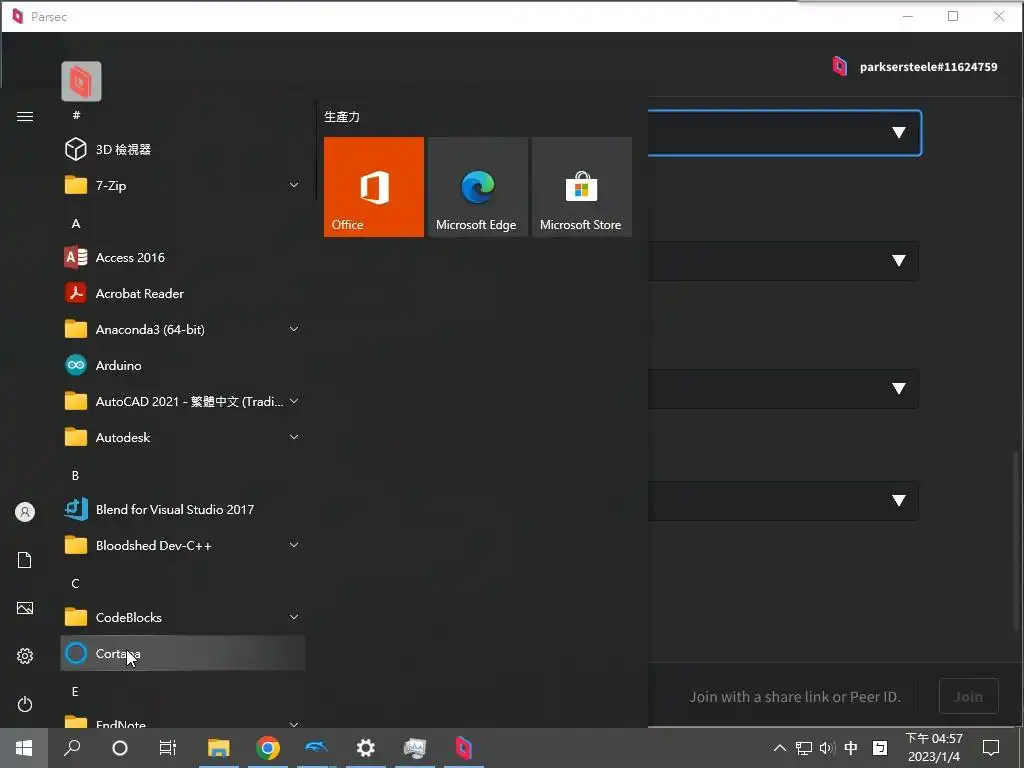Open the monitor-app icon on taskbar
Screen dimensions: 1024x768
coord(415,748)
